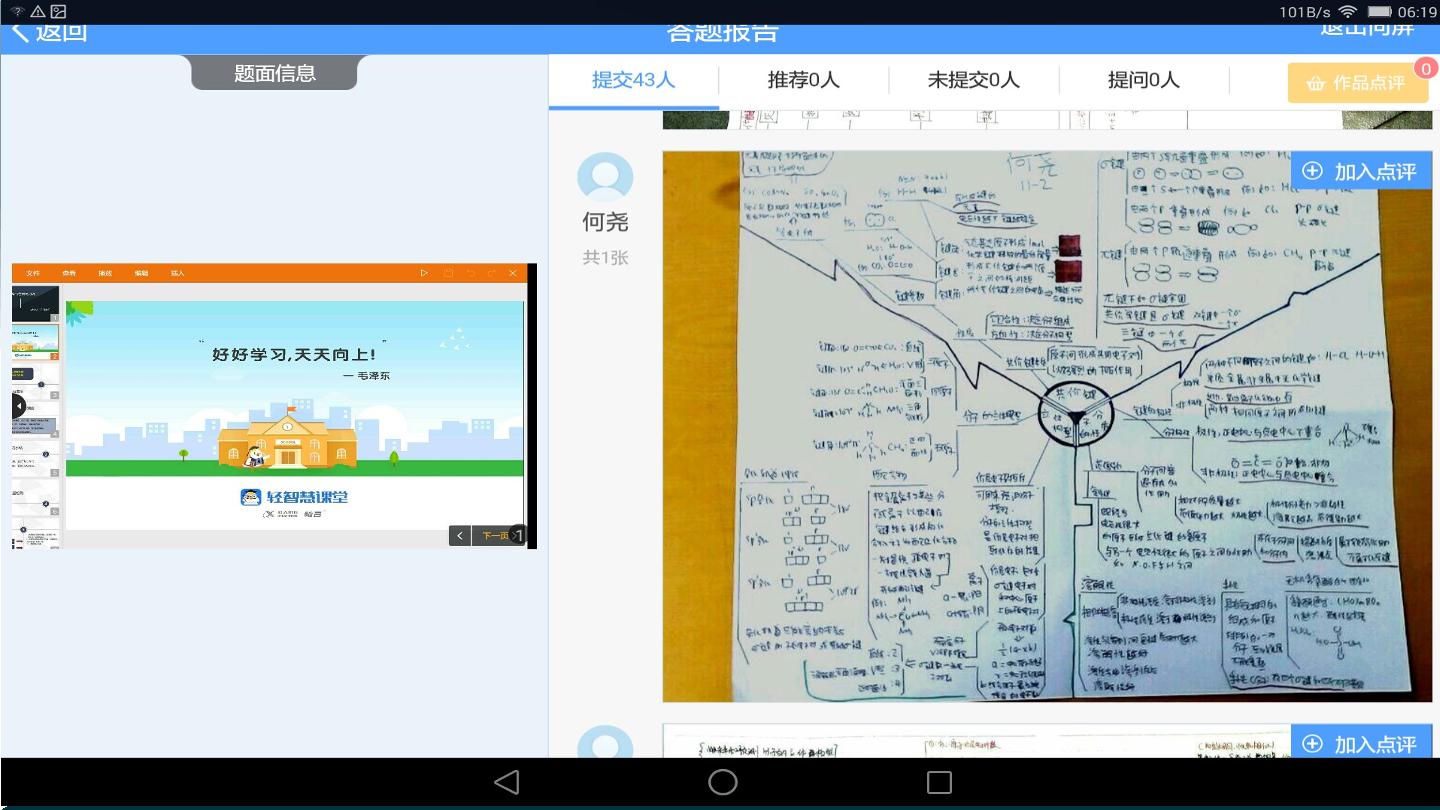
Task: Tap the Android back navigation triangle
Action: (x=507, y=782)
